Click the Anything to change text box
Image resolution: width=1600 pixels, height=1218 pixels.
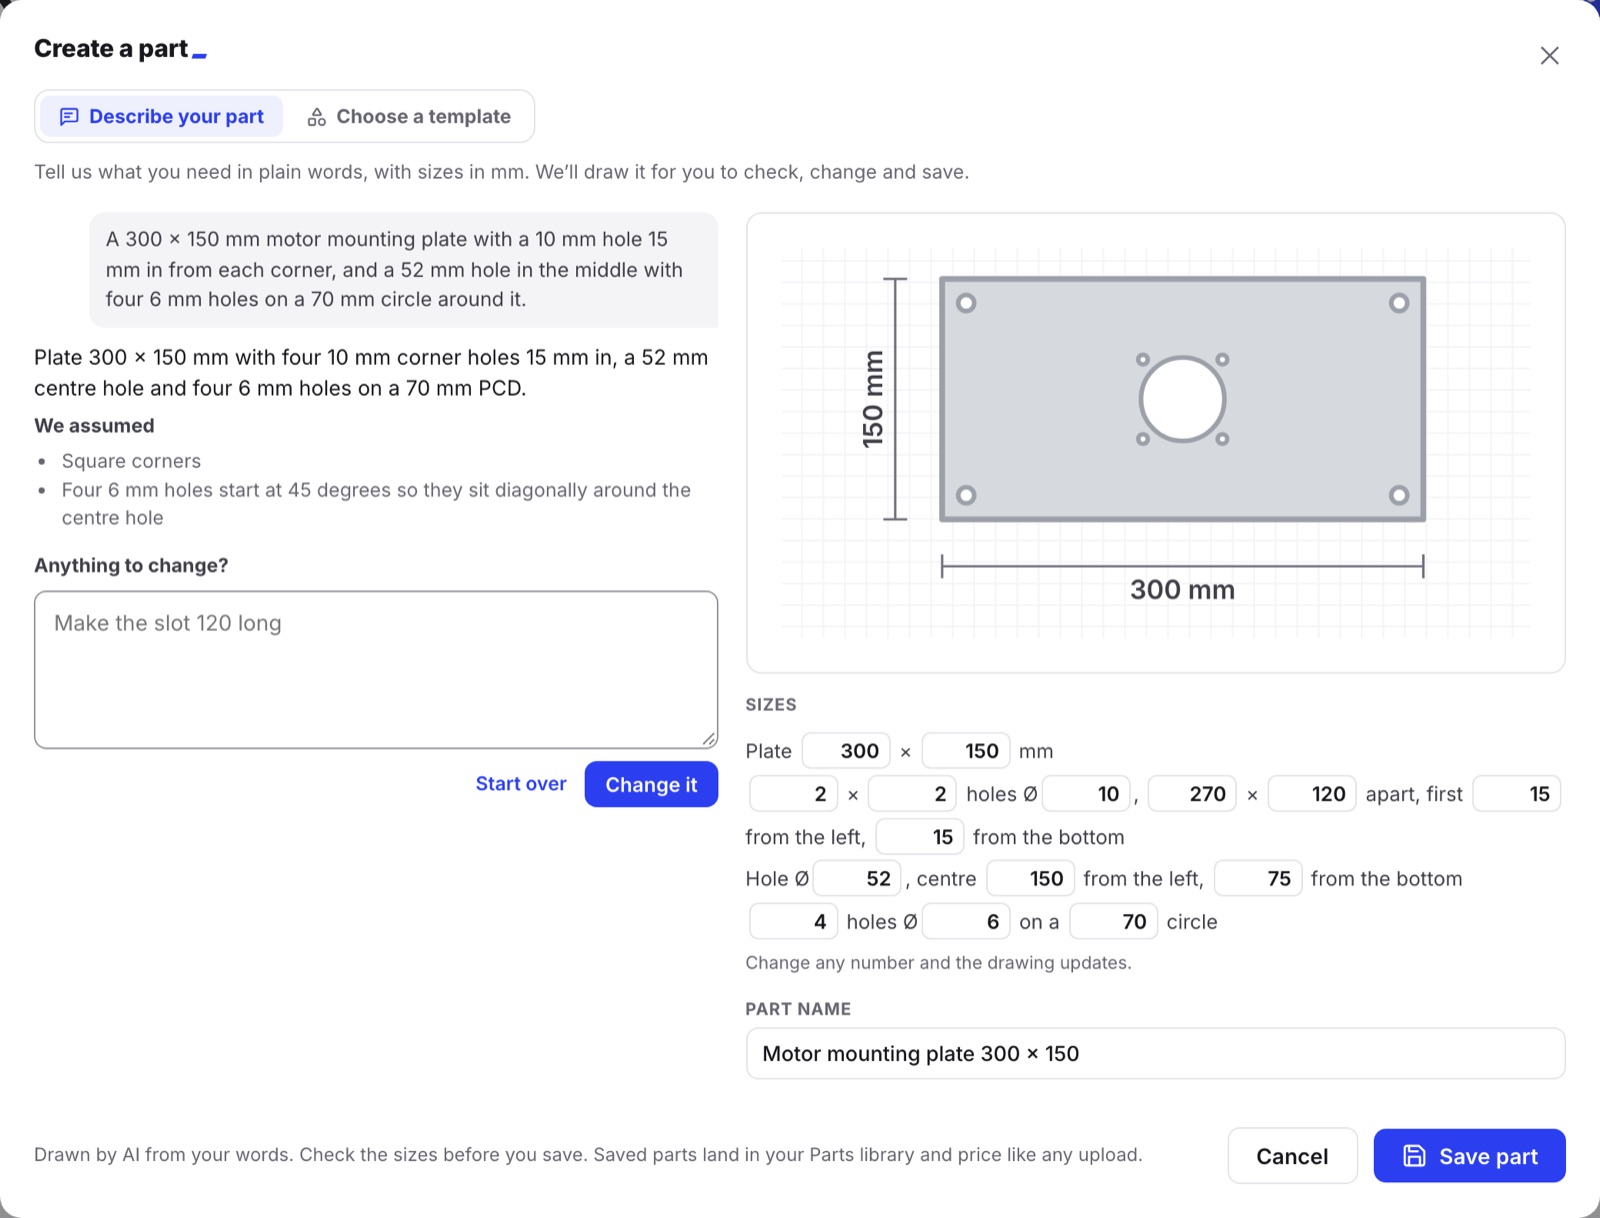tap(376, 669)
